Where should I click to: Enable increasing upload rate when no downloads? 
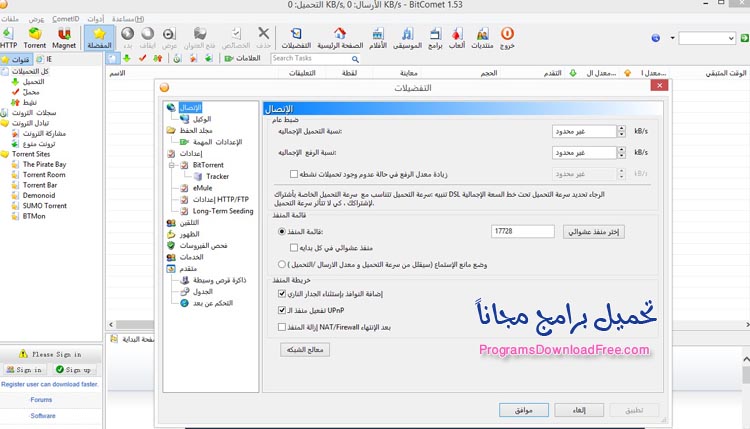(294, 174)
